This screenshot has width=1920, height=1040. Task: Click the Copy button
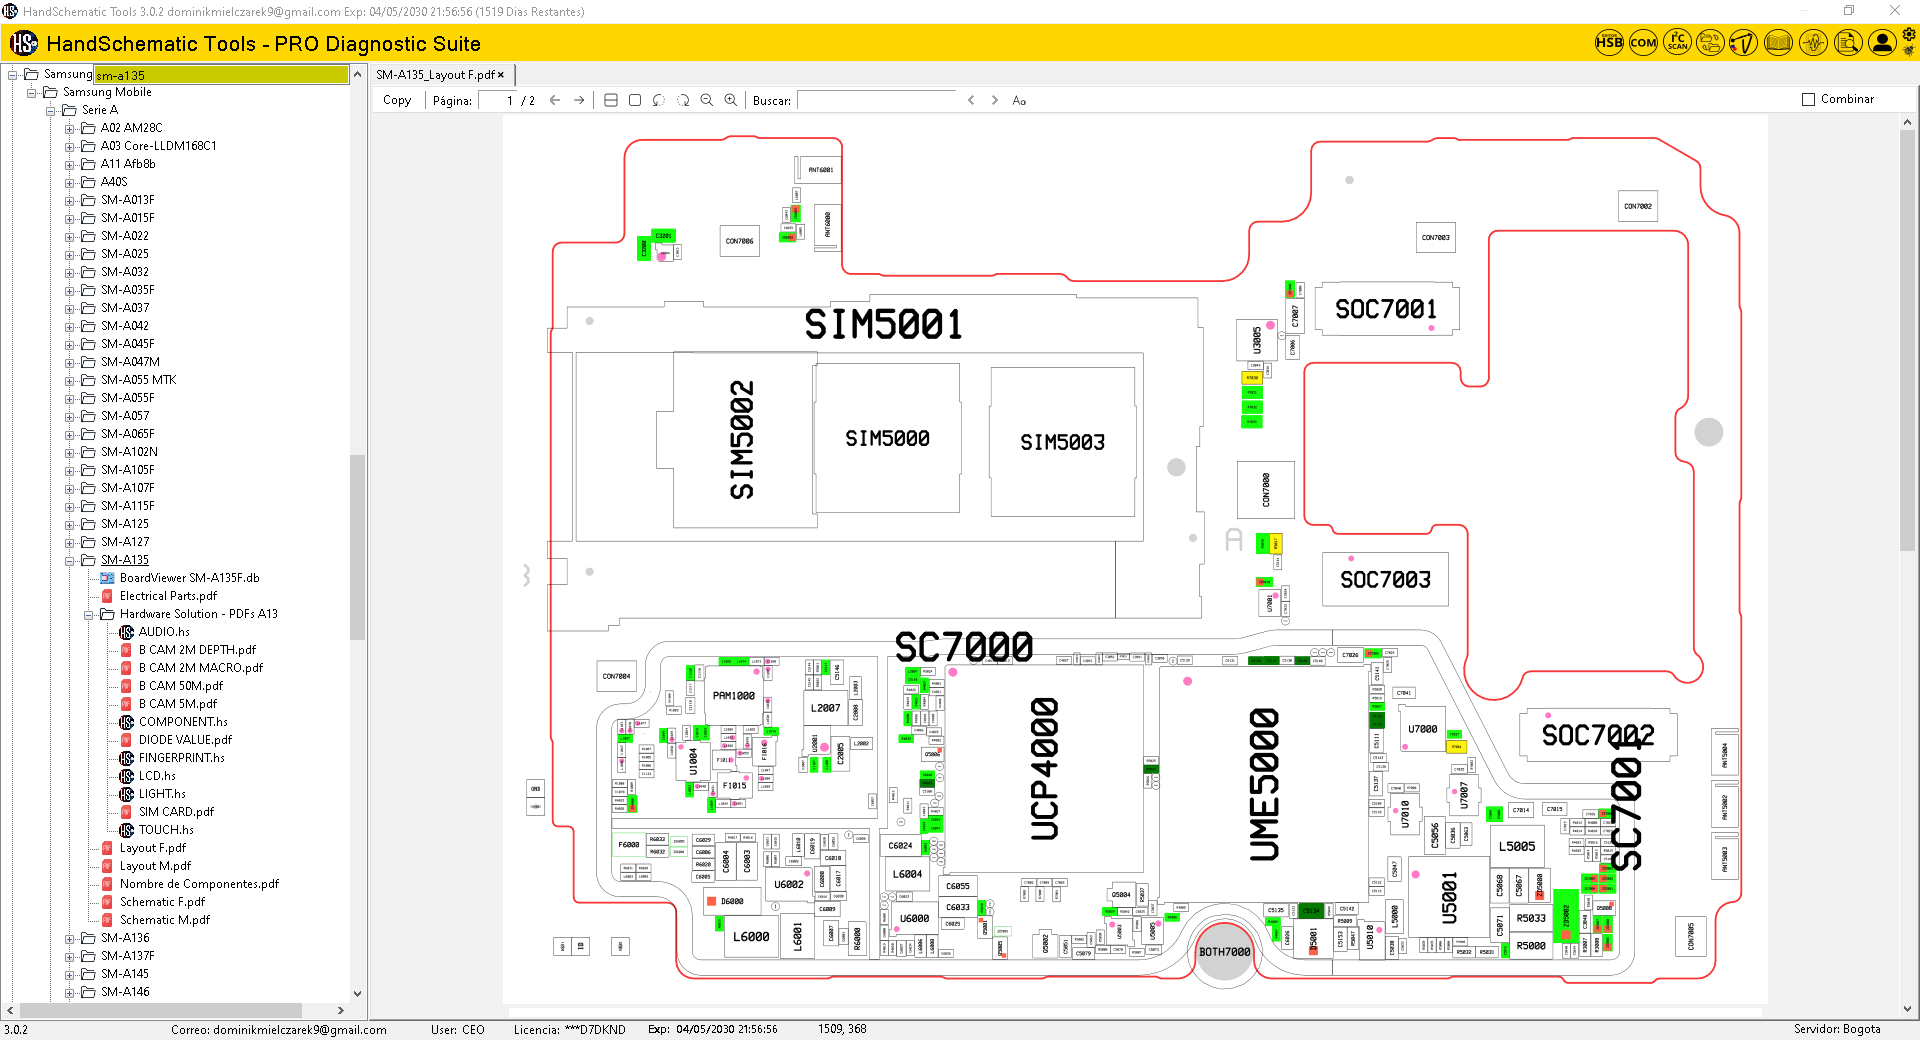397,100
